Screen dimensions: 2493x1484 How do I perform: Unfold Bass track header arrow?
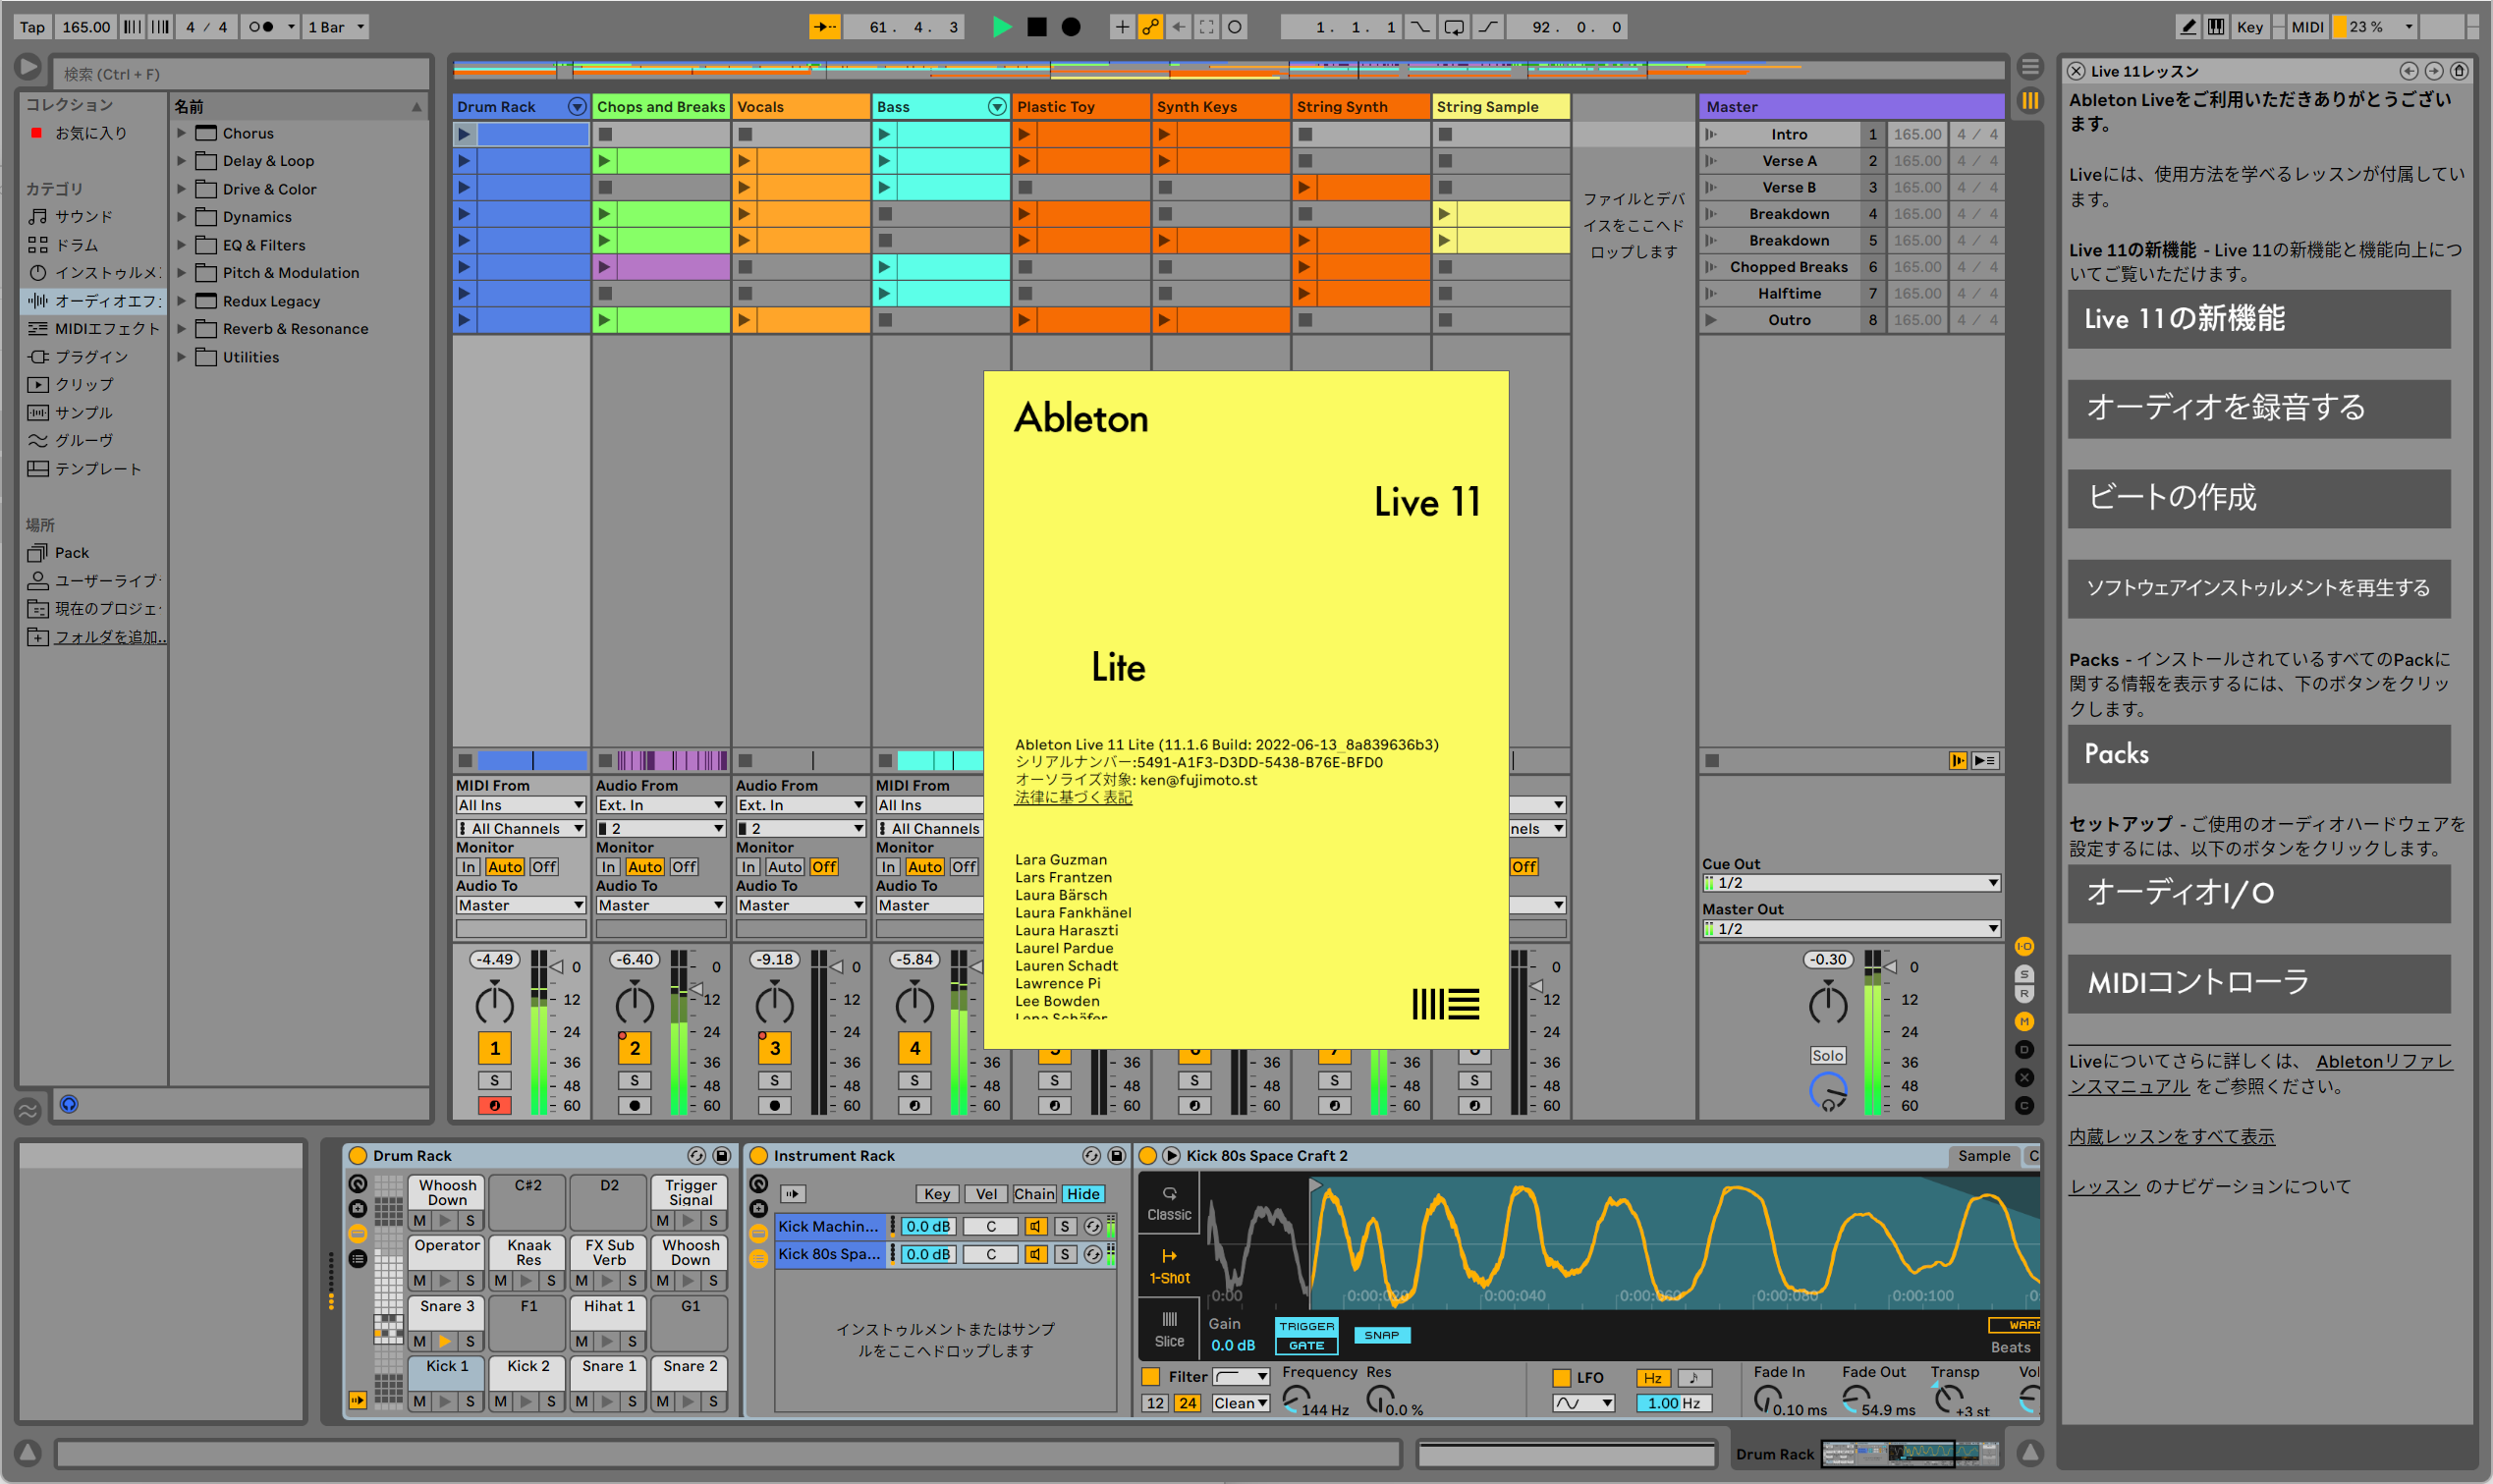coord(997,106)
